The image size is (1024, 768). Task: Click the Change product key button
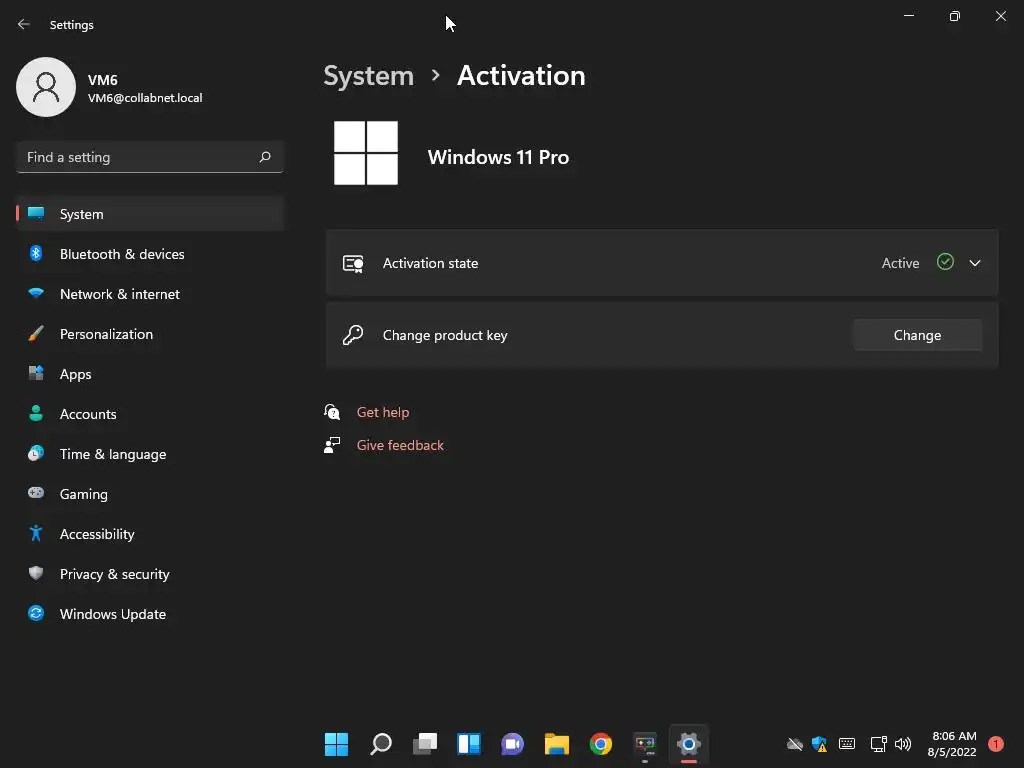[917, 335]
